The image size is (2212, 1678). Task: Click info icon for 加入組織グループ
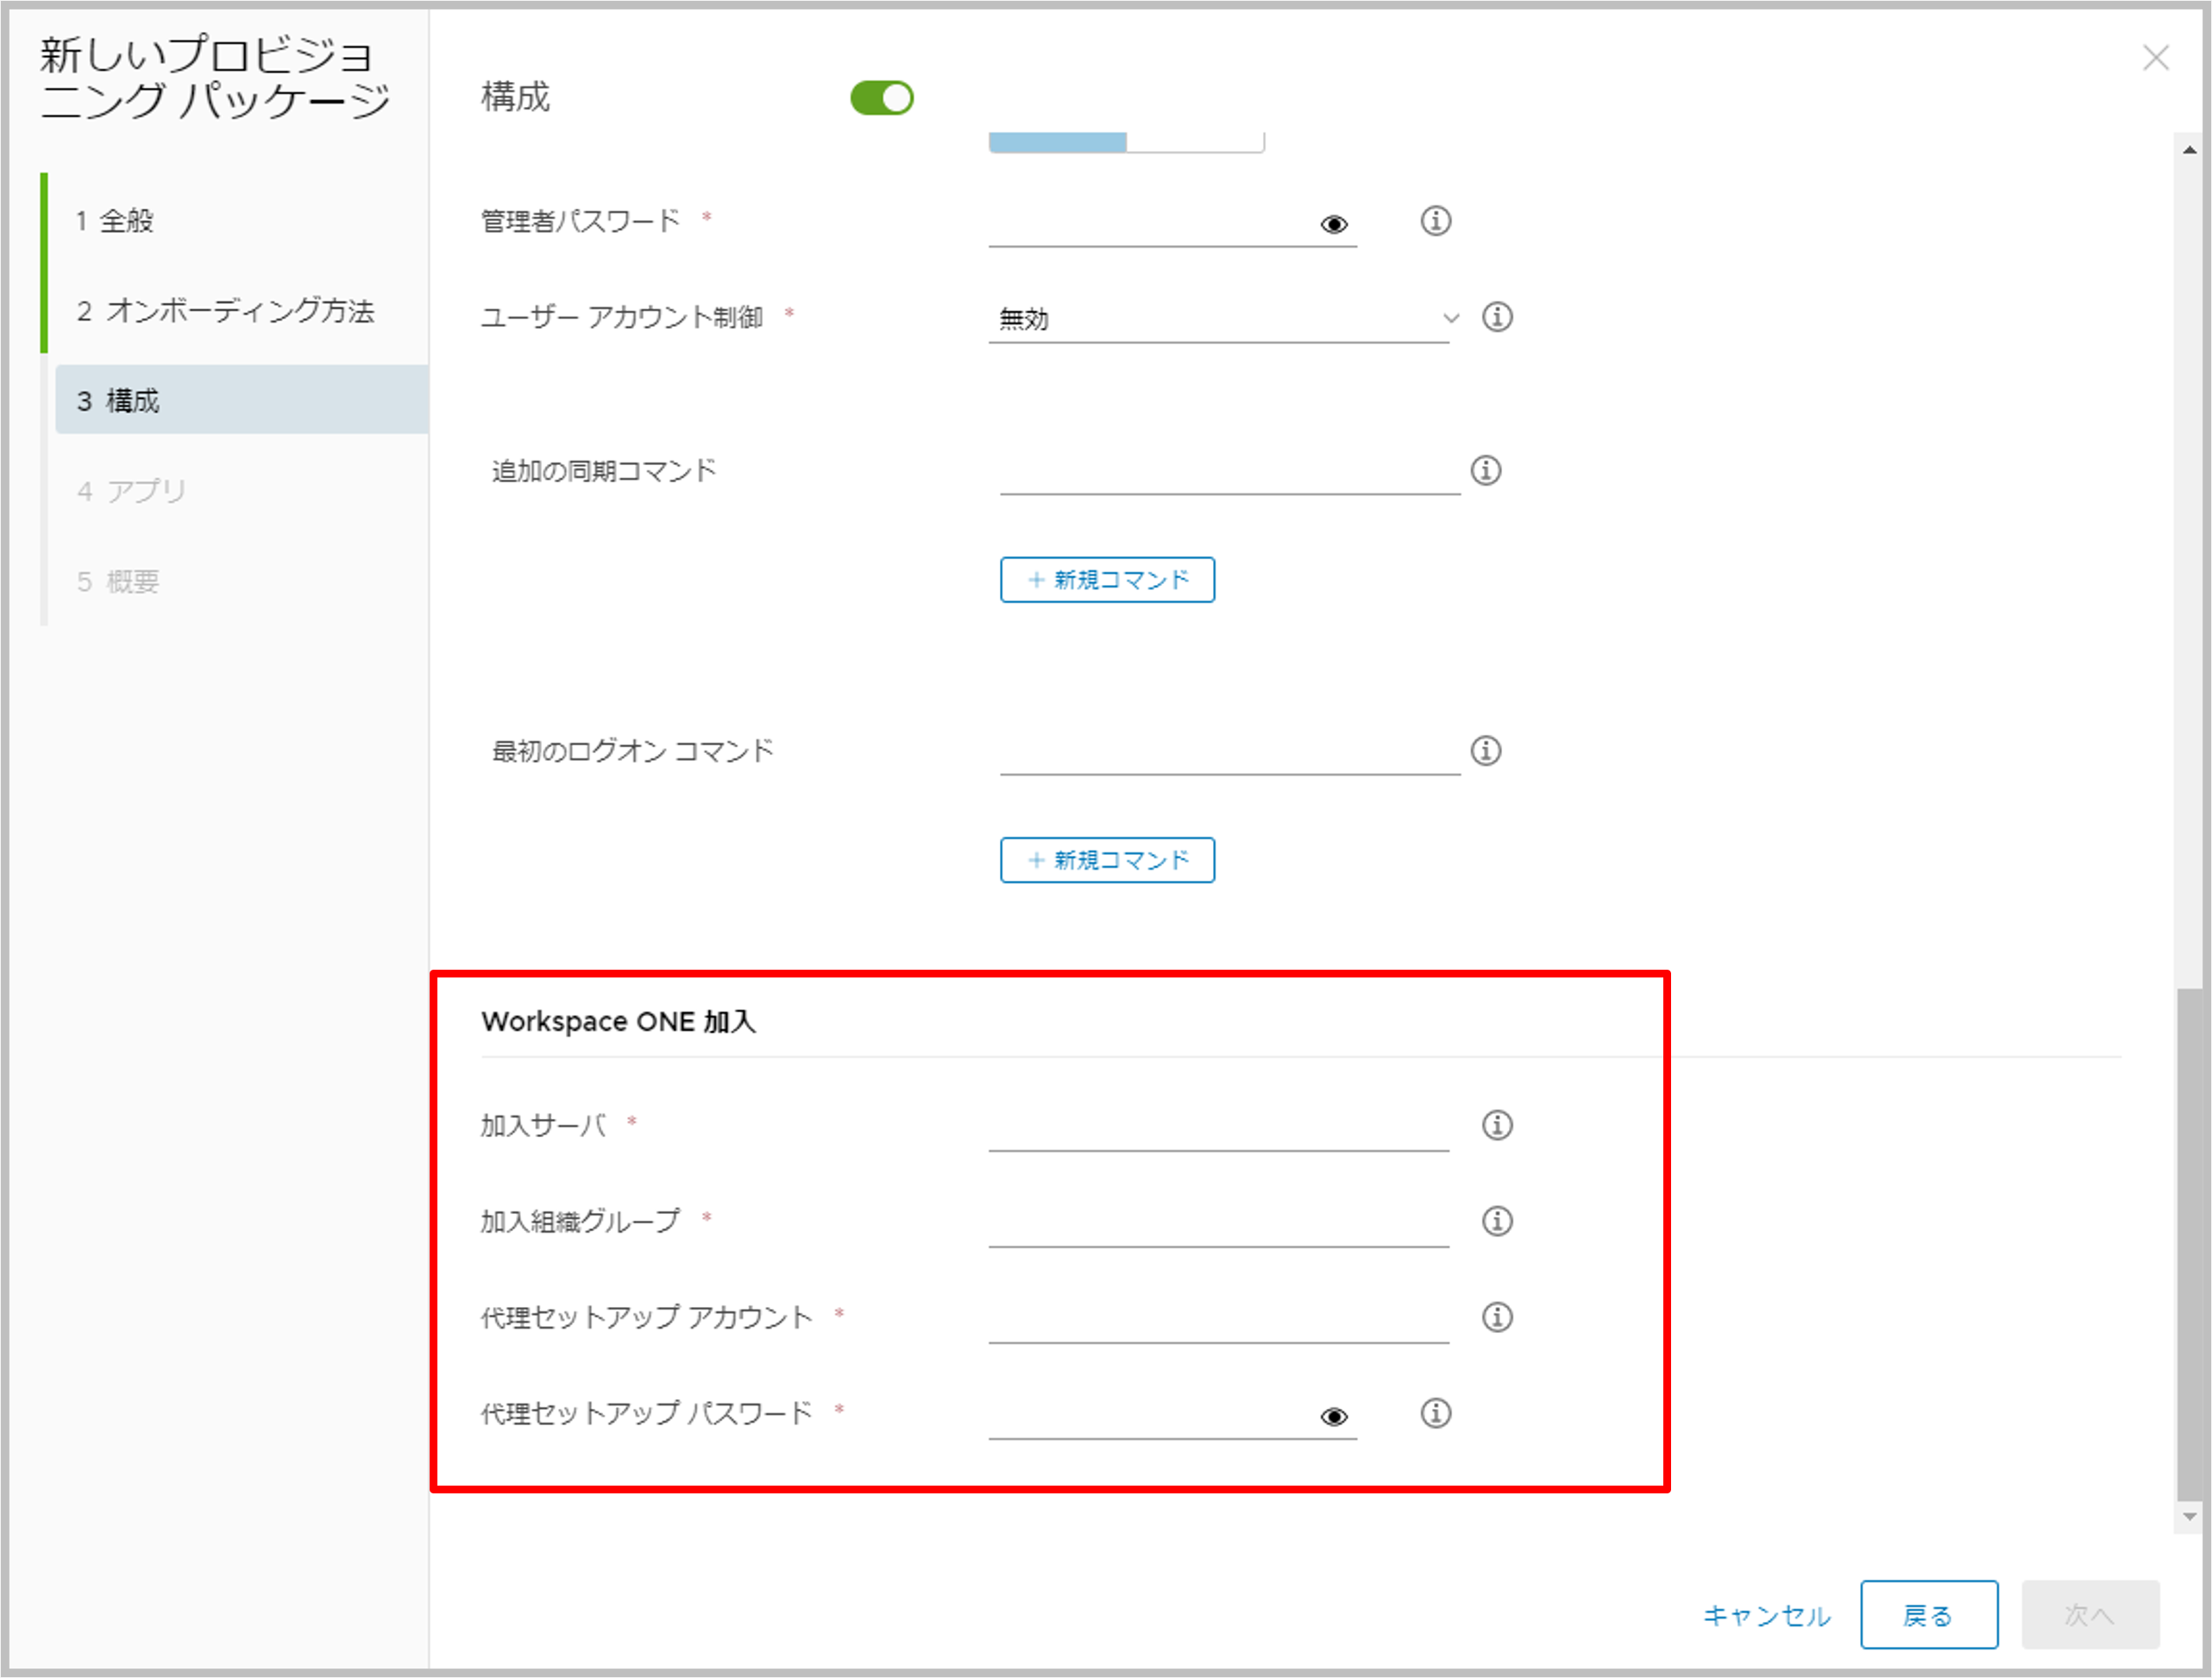coord(1496,1221)
